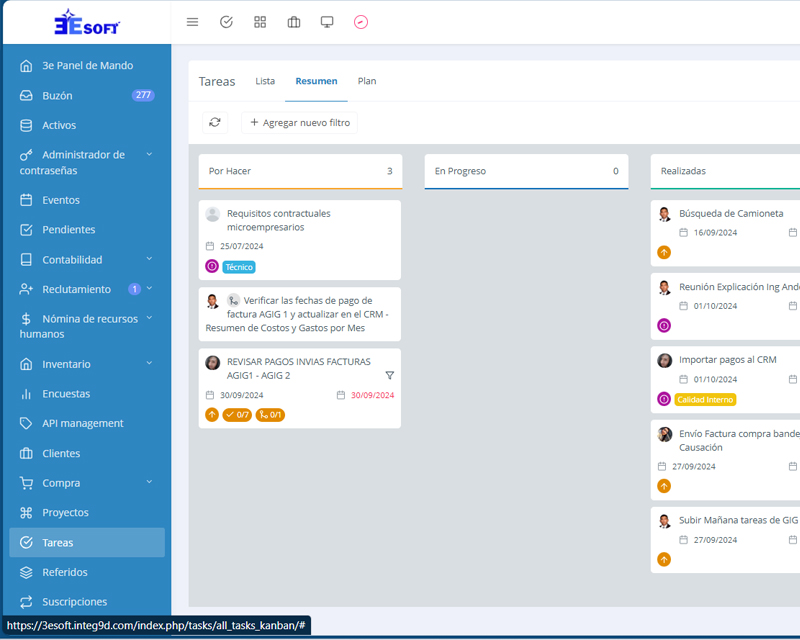Screen dimensions: 800x640
Task: Click filter icon on REVISAR PAGOS card
Action: point(390,376)
